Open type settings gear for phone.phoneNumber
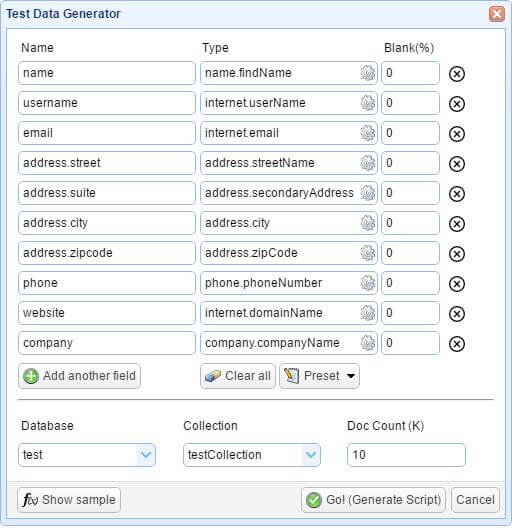 pyautogui.click(x=367, y=283)
